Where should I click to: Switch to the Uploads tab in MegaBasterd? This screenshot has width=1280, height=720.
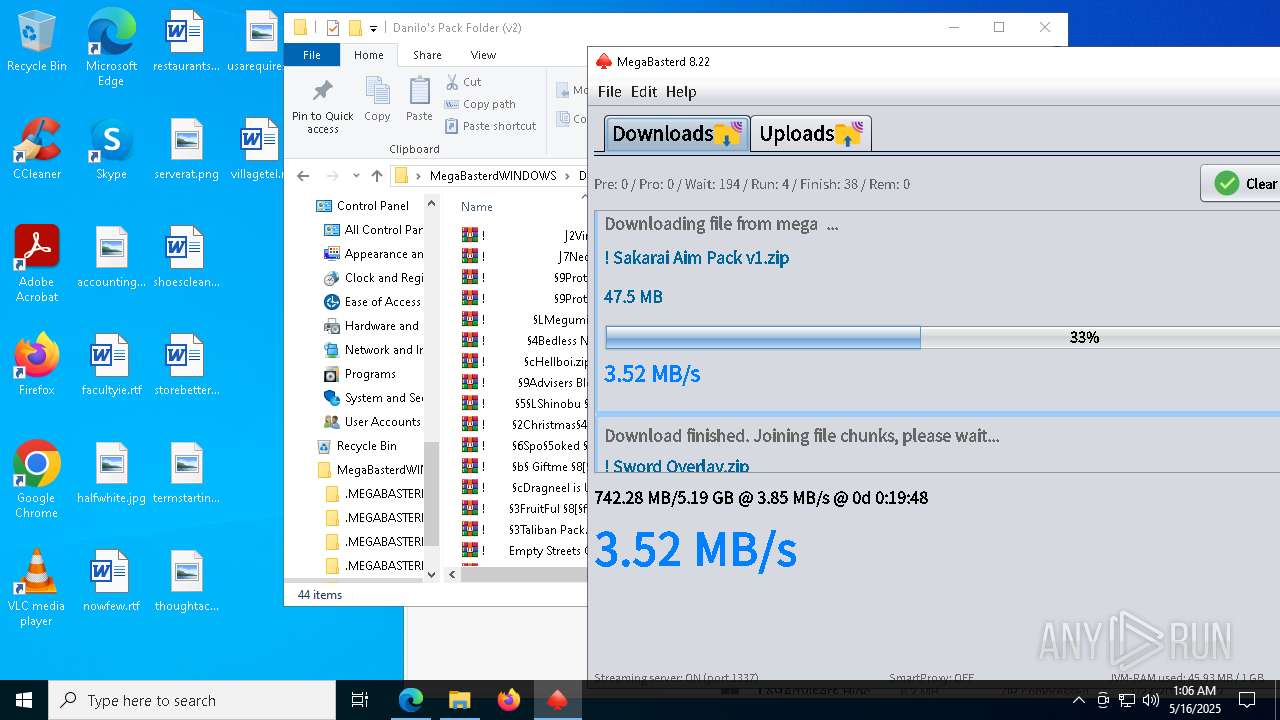coord(810,133)
